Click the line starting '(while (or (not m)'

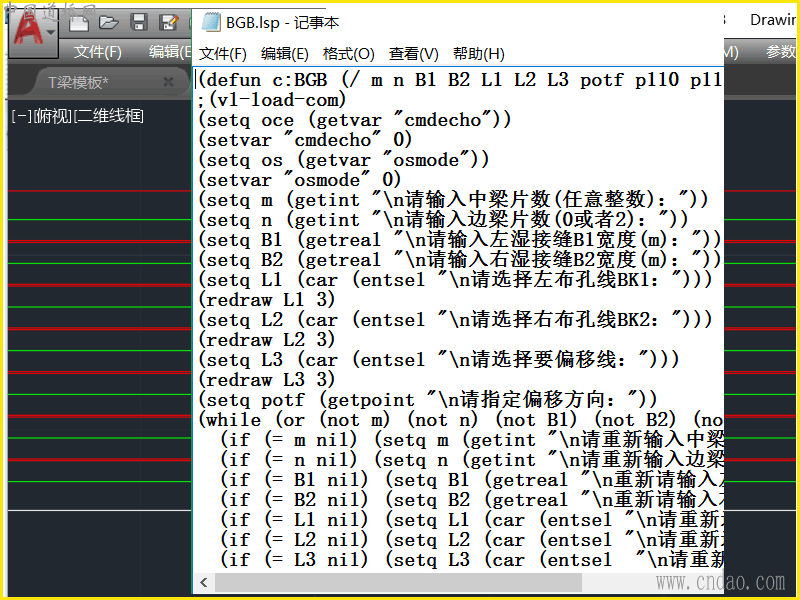(x=460, y=419)
